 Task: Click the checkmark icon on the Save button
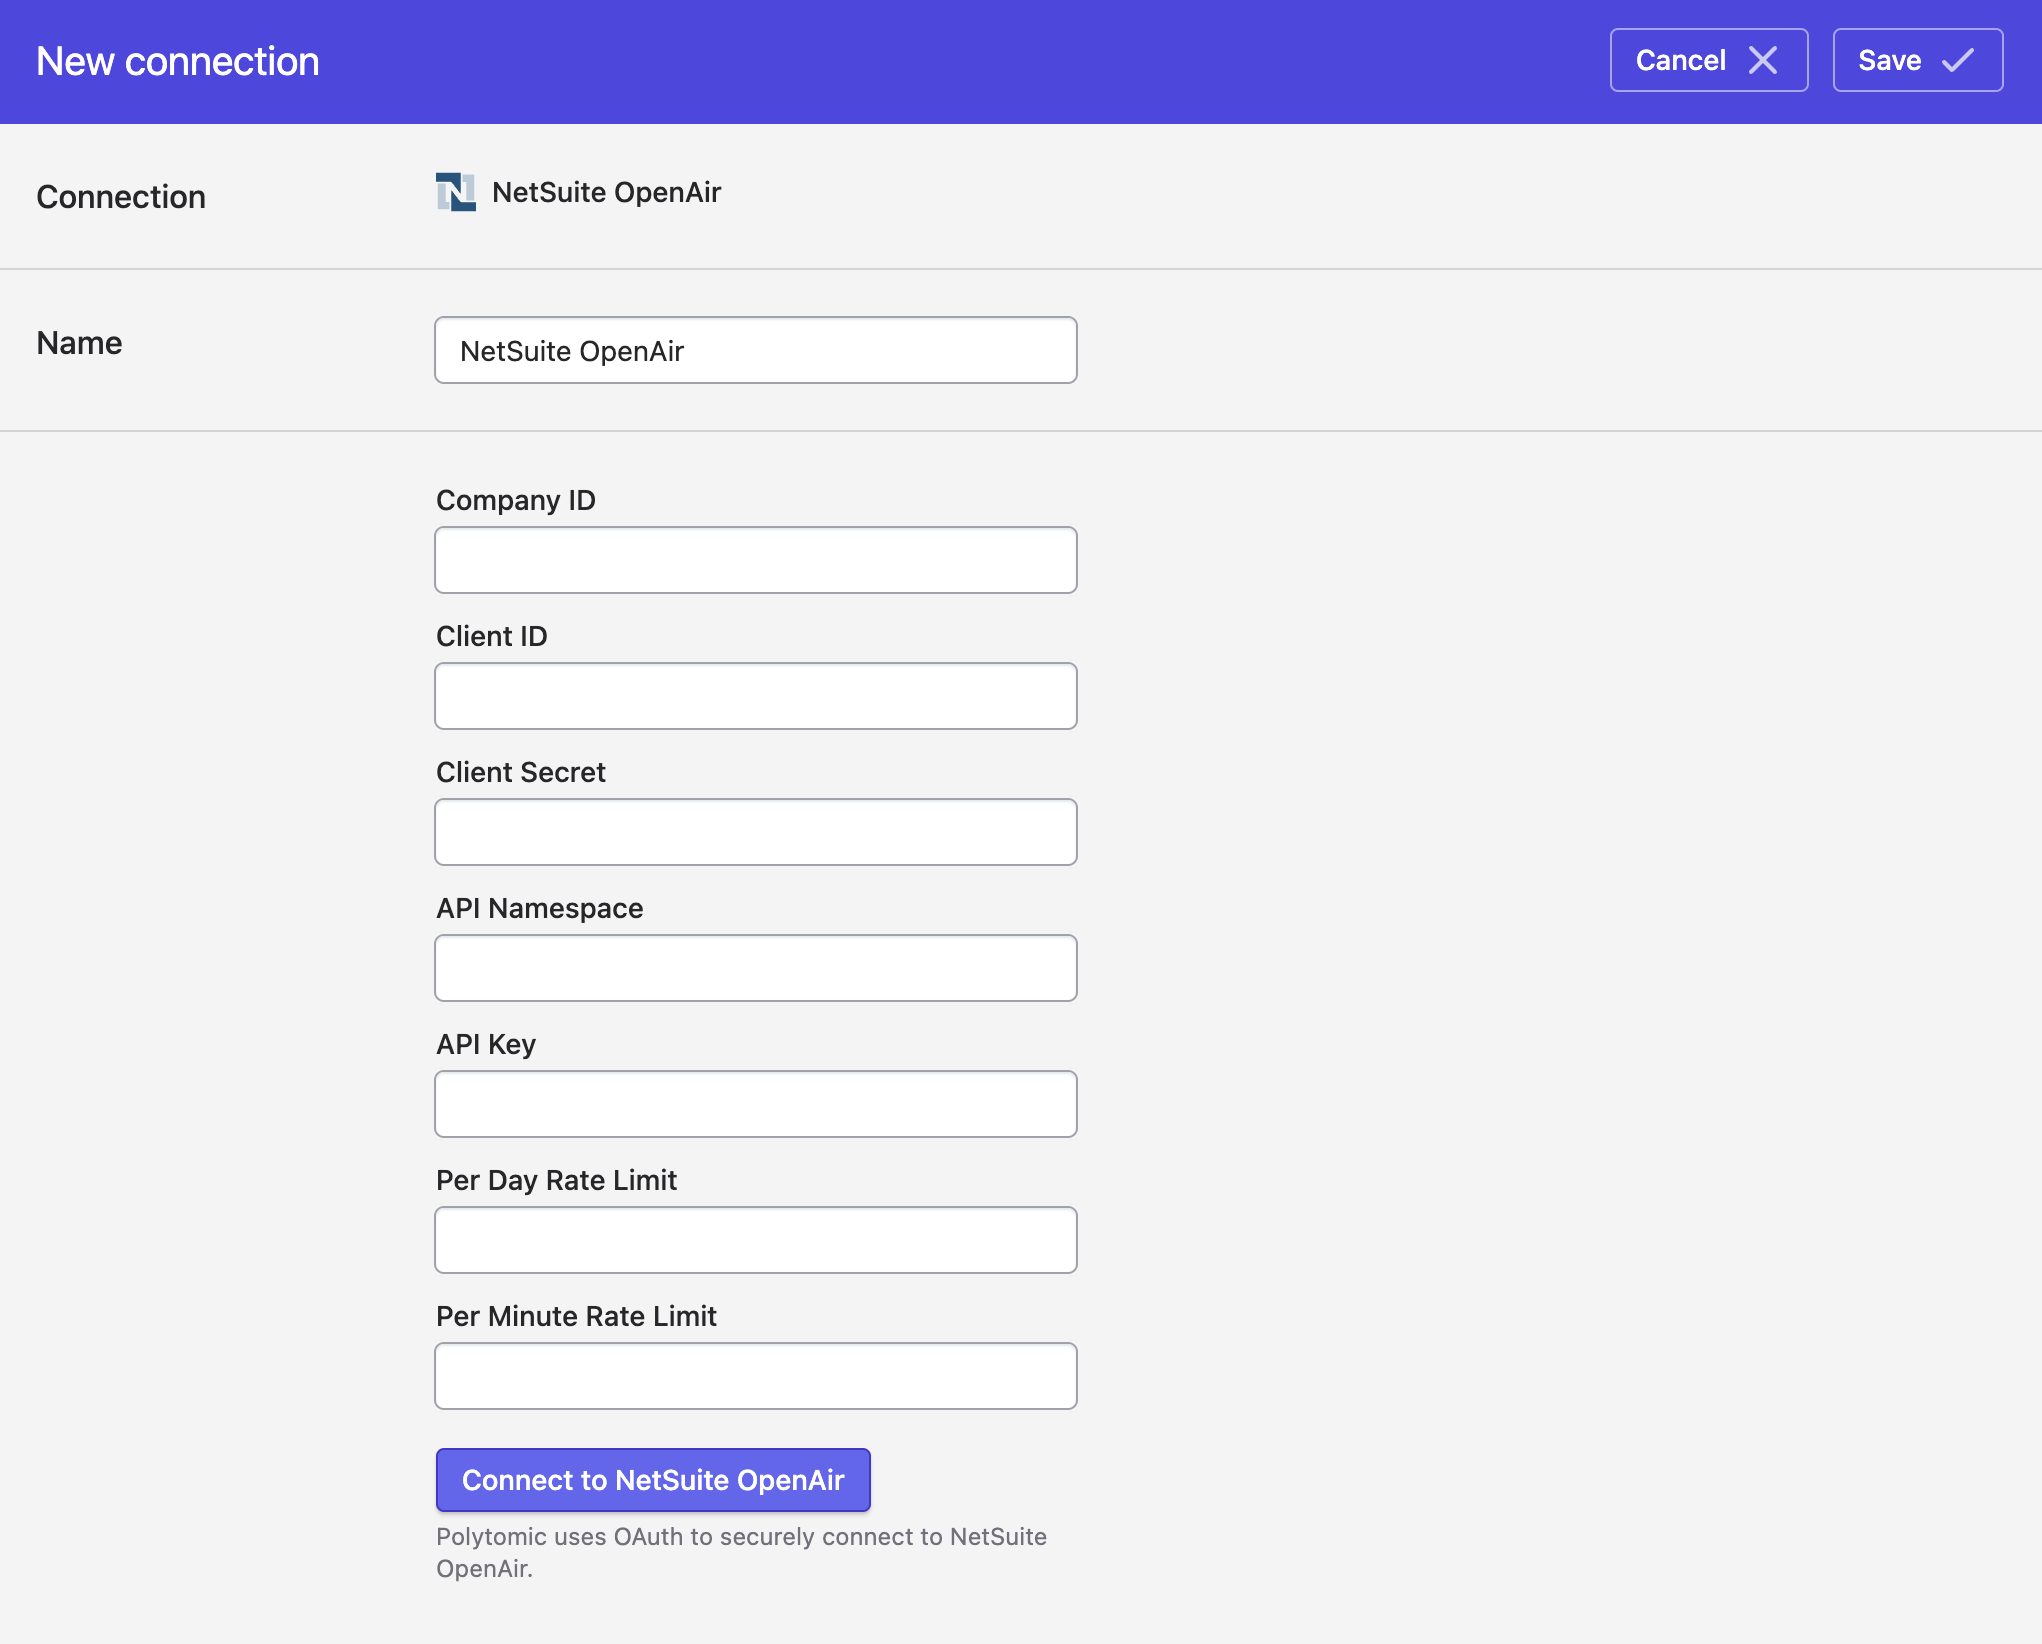[x=1957, y=60]
